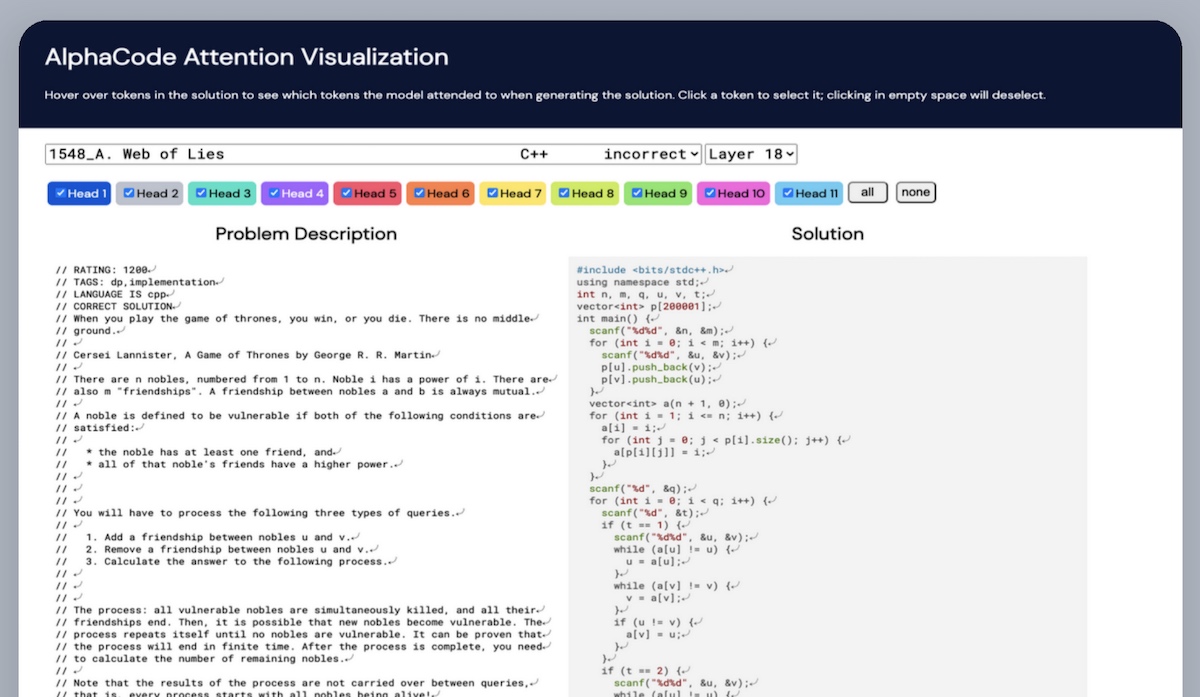Viewport: 1200px width, 697px height.
Task: Click the "TAGS: dp,implementation" line
Action: (144, 282)
